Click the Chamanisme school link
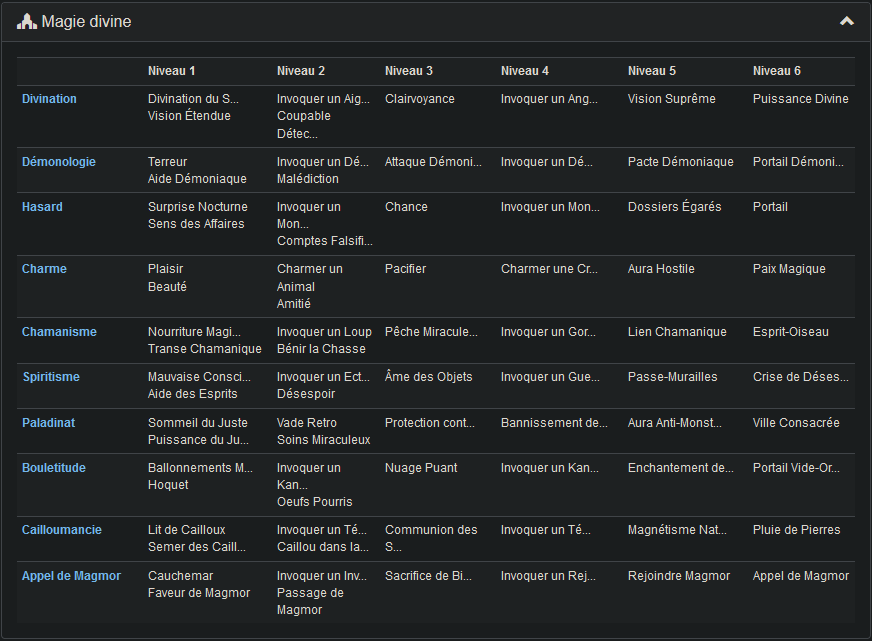The width and height of the screenshot is (872, 641). tap(59, 332)
